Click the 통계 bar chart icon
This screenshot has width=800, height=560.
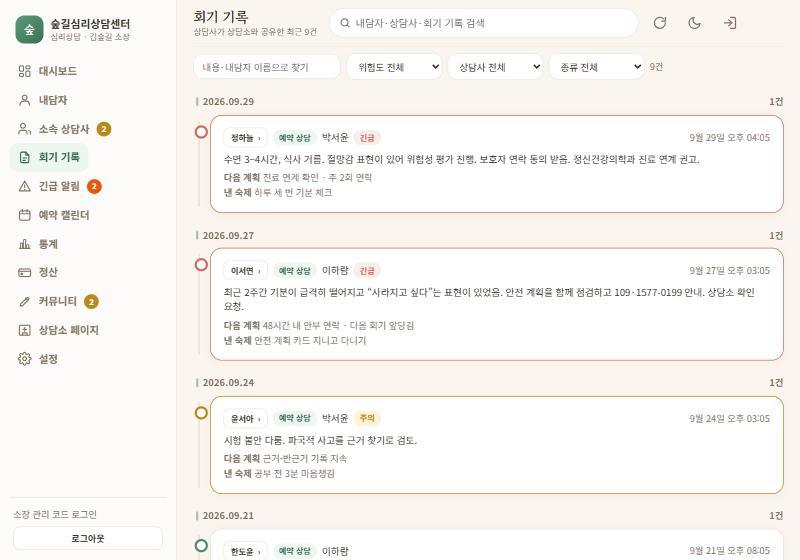pyautogui.click(x=24, y=244)
